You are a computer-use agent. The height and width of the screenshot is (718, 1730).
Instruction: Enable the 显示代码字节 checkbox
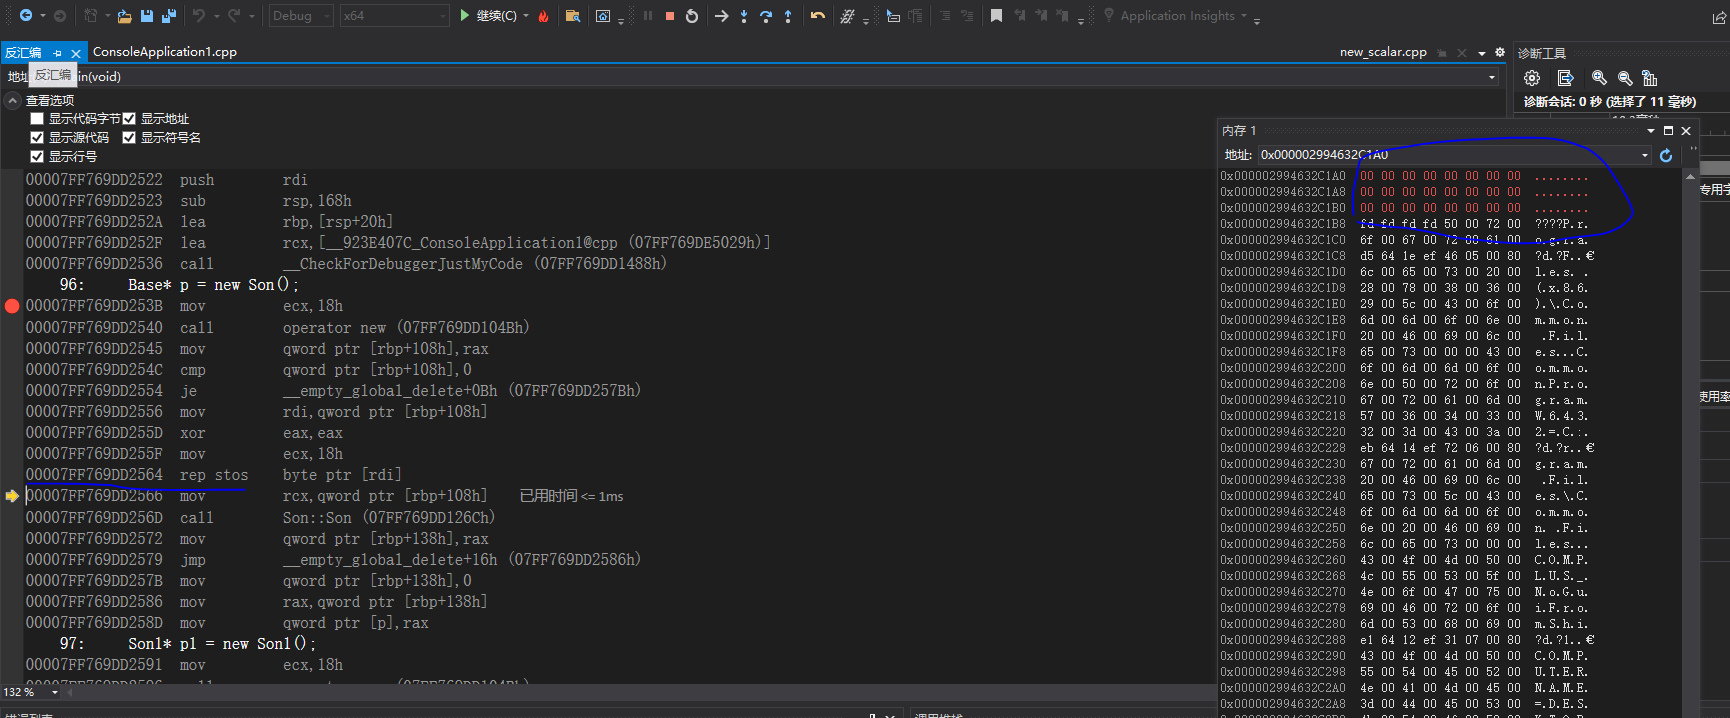point(37,119)
